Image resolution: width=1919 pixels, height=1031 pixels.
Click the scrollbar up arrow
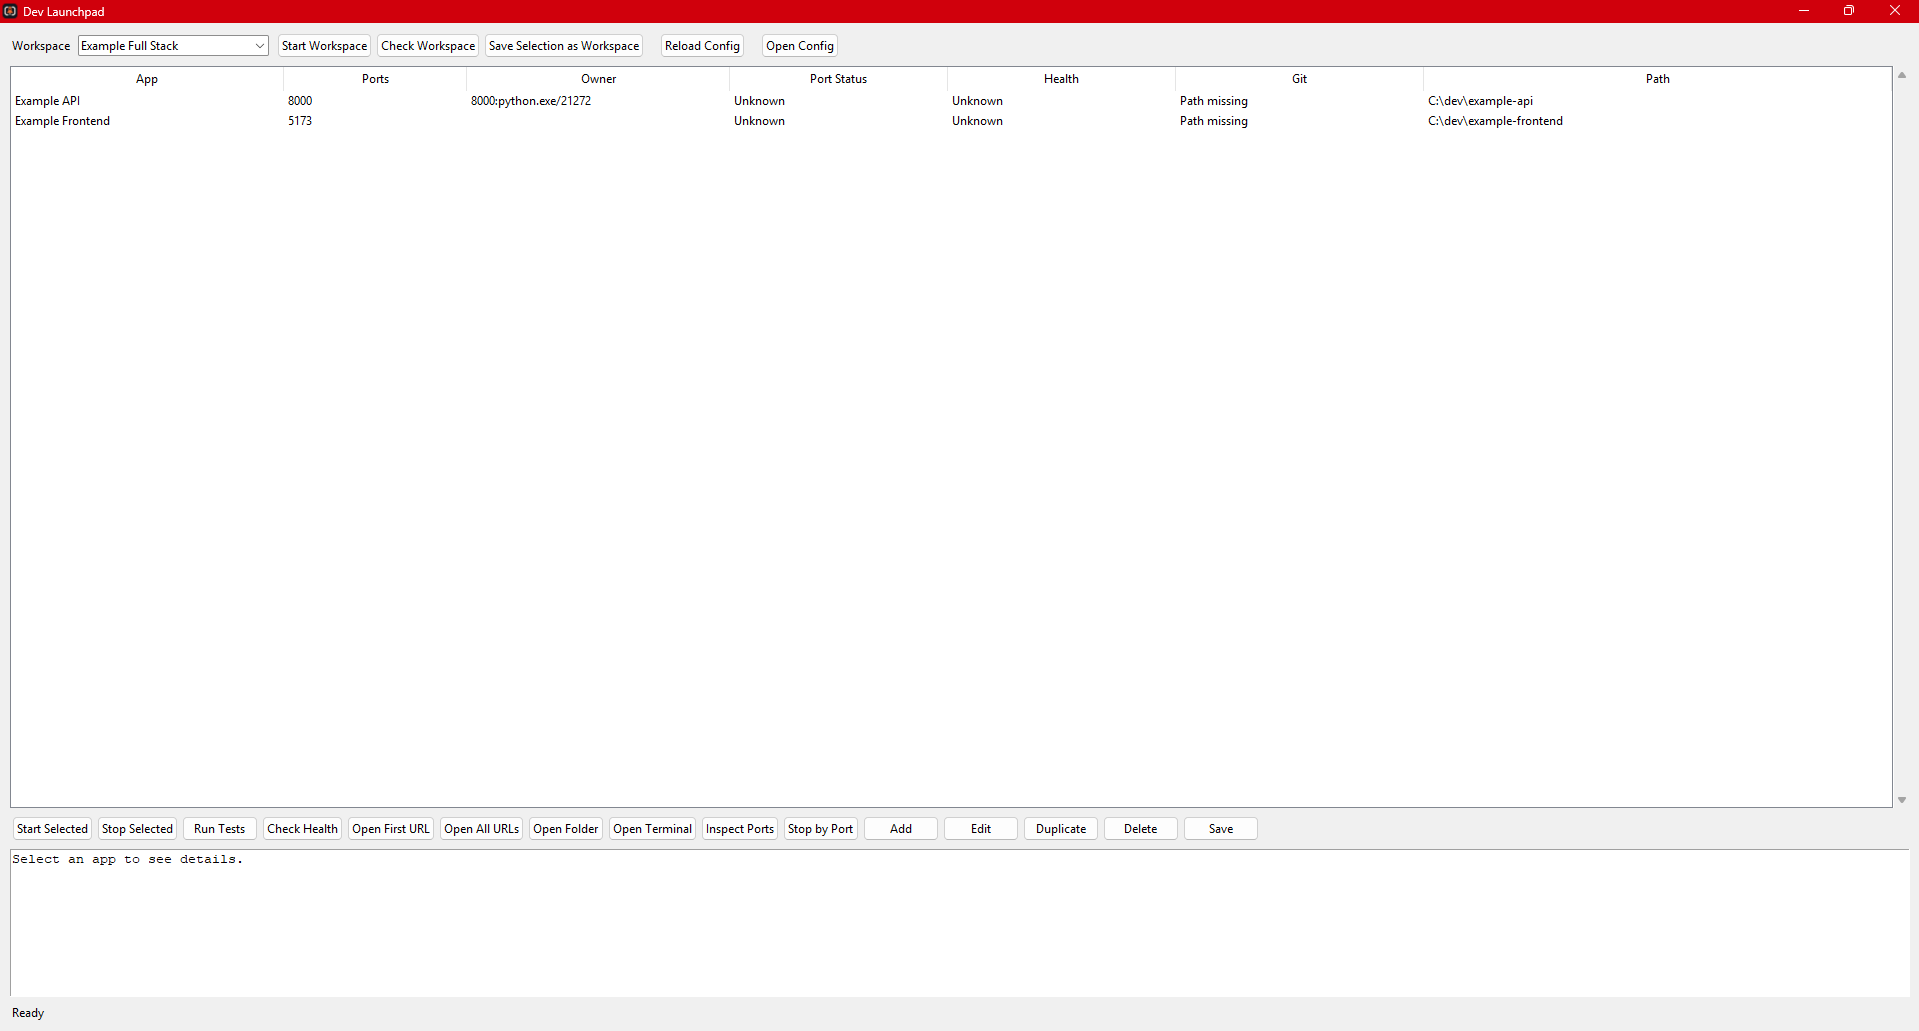click(x=1902, y=76)
